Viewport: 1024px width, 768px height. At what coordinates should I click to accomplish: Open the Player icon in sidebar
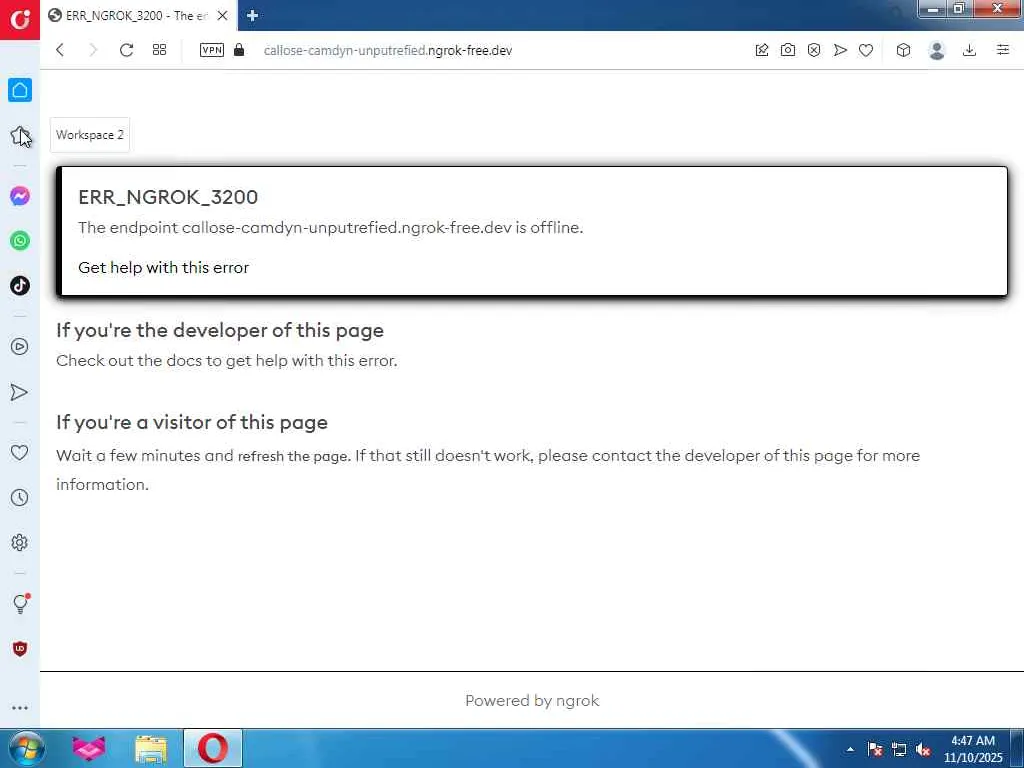(x=20, y=346)
